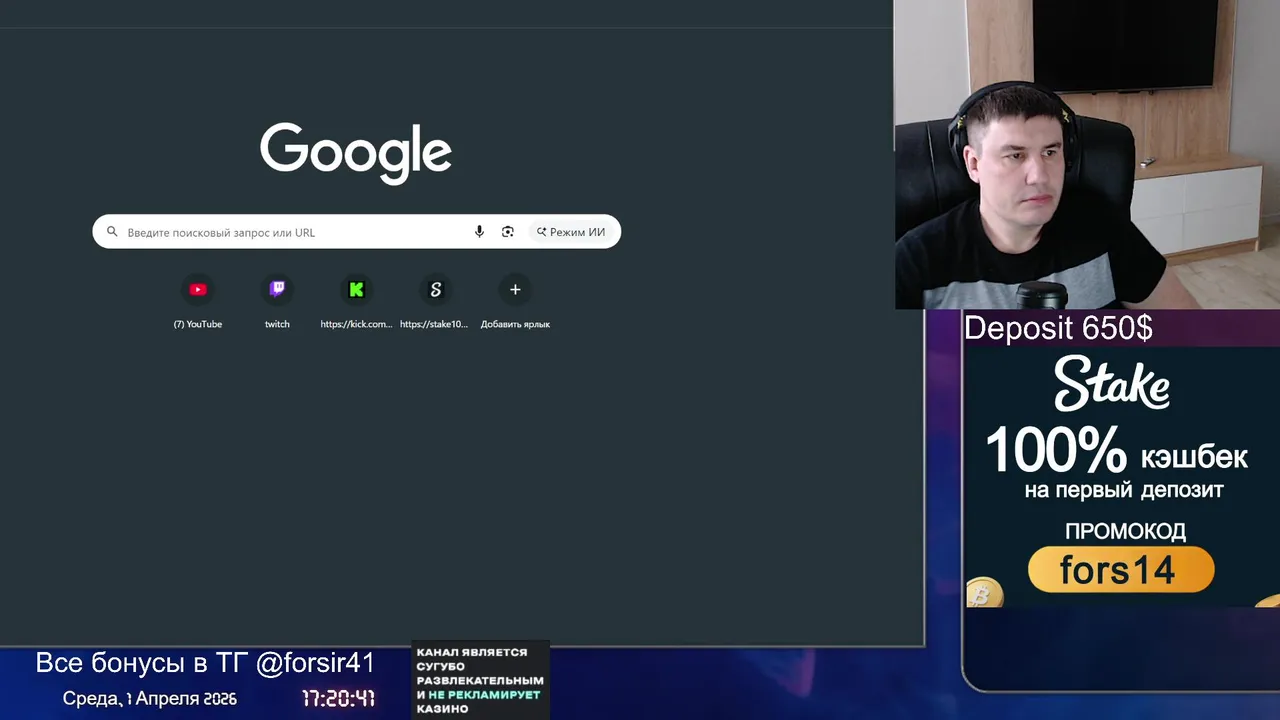Viewport: 1280px width, 720px height.
Task: Search by image with lens icon
Action: tap(508, 232)
